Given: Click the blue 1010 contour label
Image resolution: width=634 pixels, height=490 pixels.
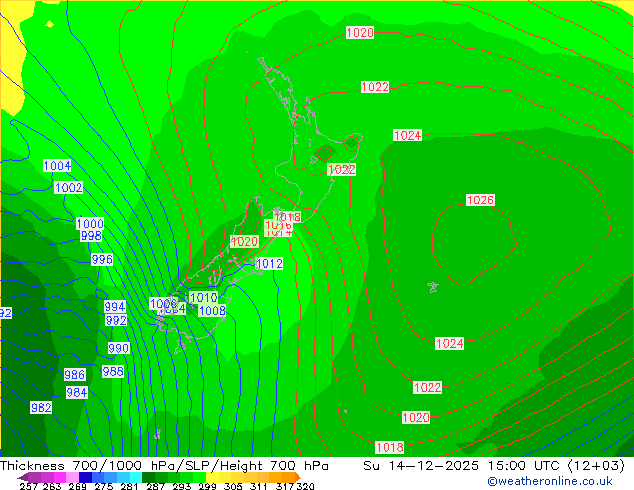Looking at the screenshot, I should 203,298.
